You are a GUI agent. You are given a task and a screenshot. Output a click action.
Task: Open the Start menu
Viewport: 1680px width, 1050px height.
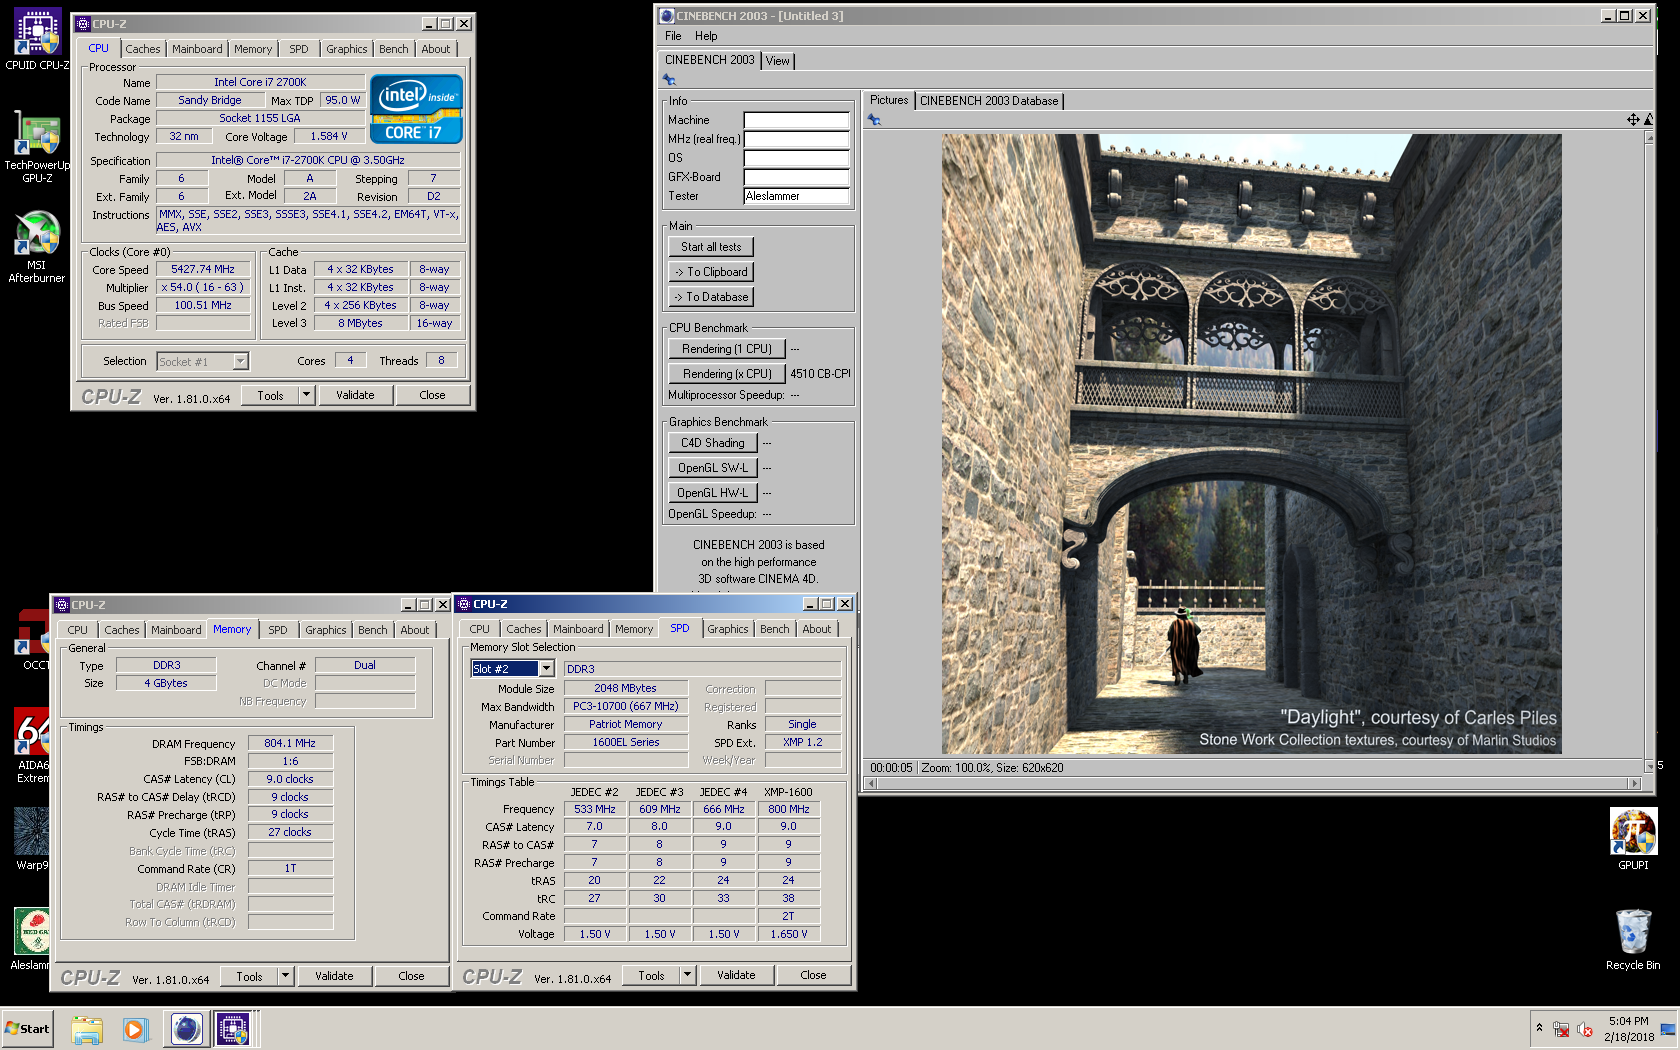[x=27, y=1029]
